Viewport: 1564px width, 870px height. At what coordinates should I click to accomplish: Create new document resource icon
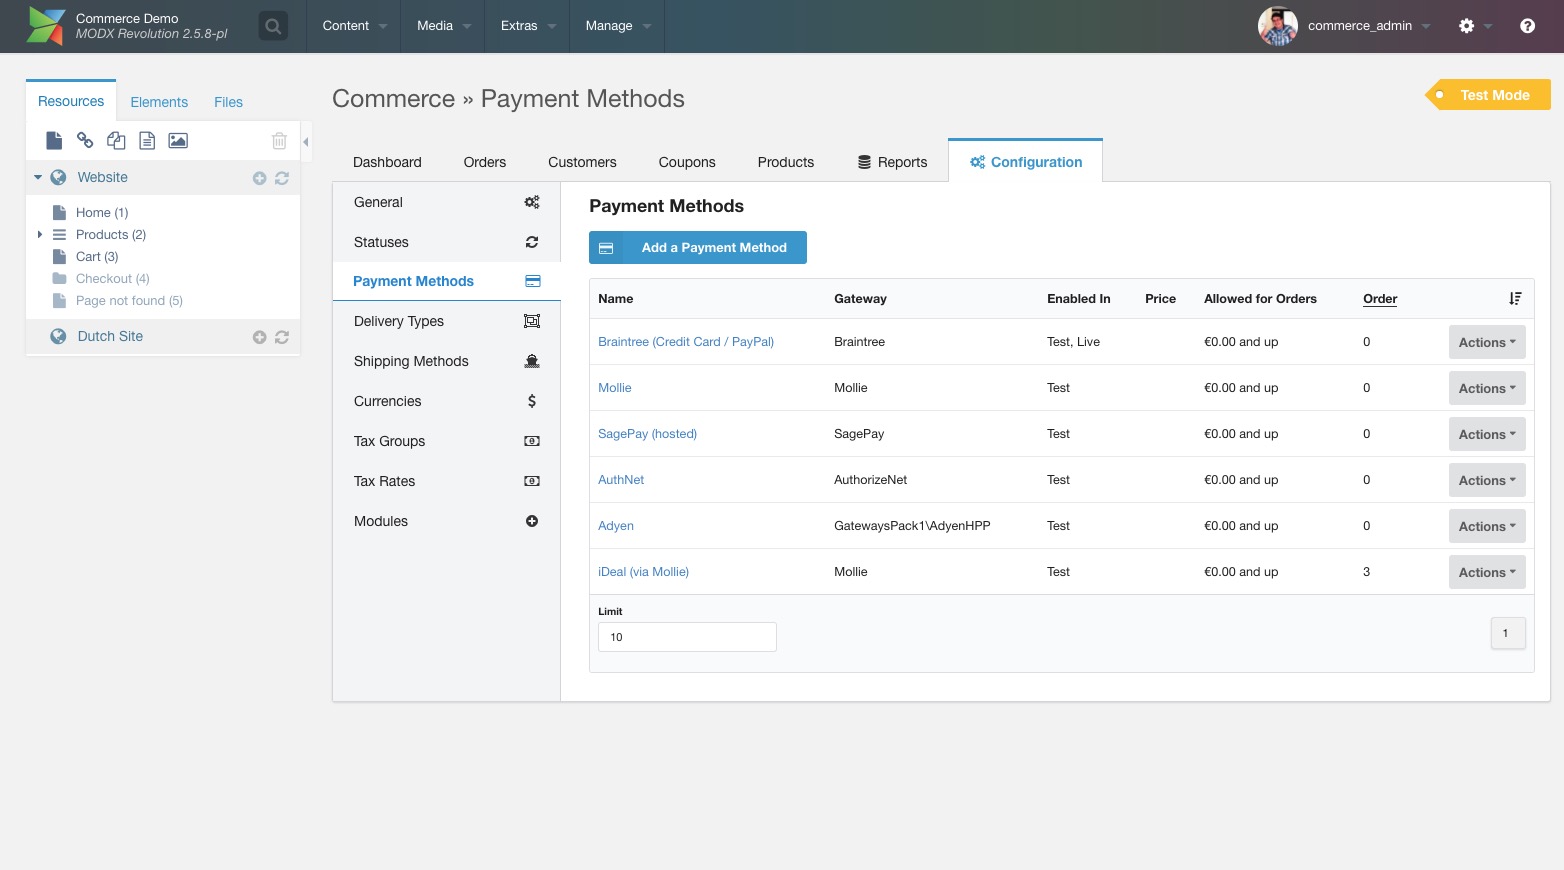54,140
